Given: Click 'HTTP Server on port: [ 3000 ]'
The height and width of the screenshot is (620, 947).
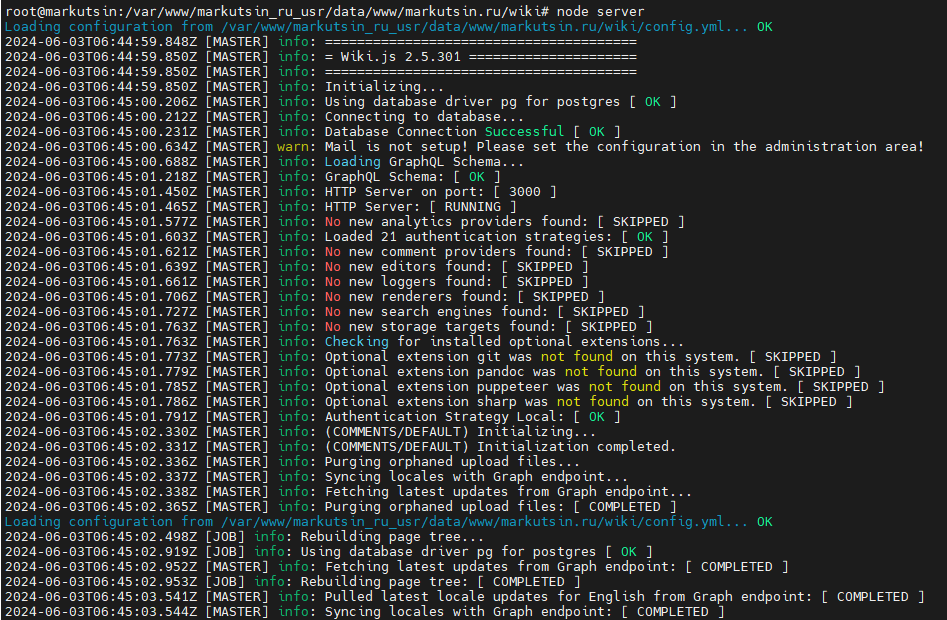Looking at the screenshot, I should pyautogui.click(x=280, y=191).
